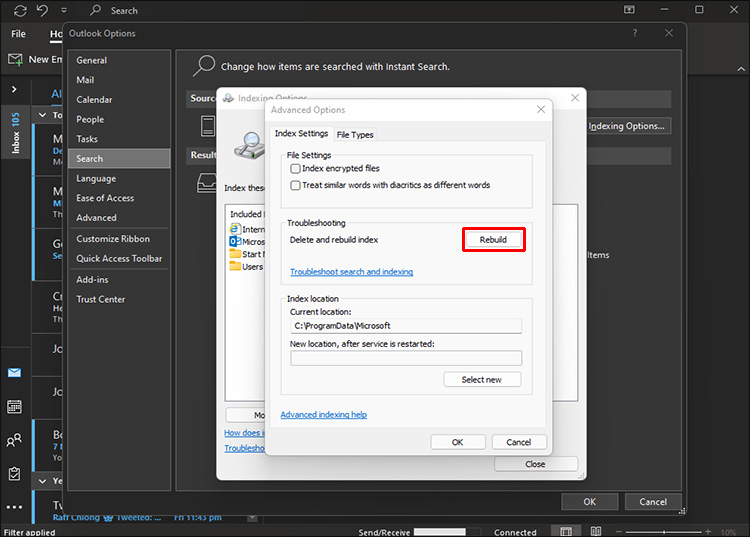Open the Tasks clipboard navigation icon
The width and height of the screenshot is (750, 537).
pos(14,473)
